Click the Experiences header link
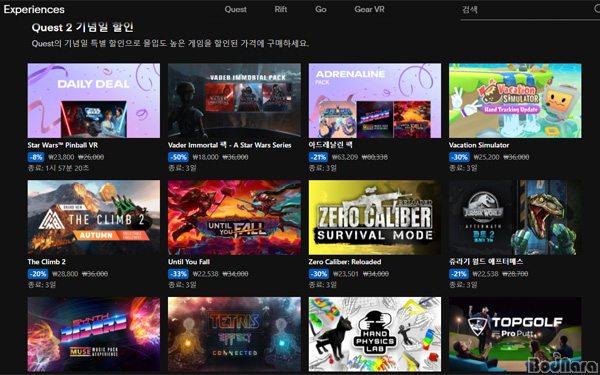This screenshot has width=600, height=375. click(34, 10)
